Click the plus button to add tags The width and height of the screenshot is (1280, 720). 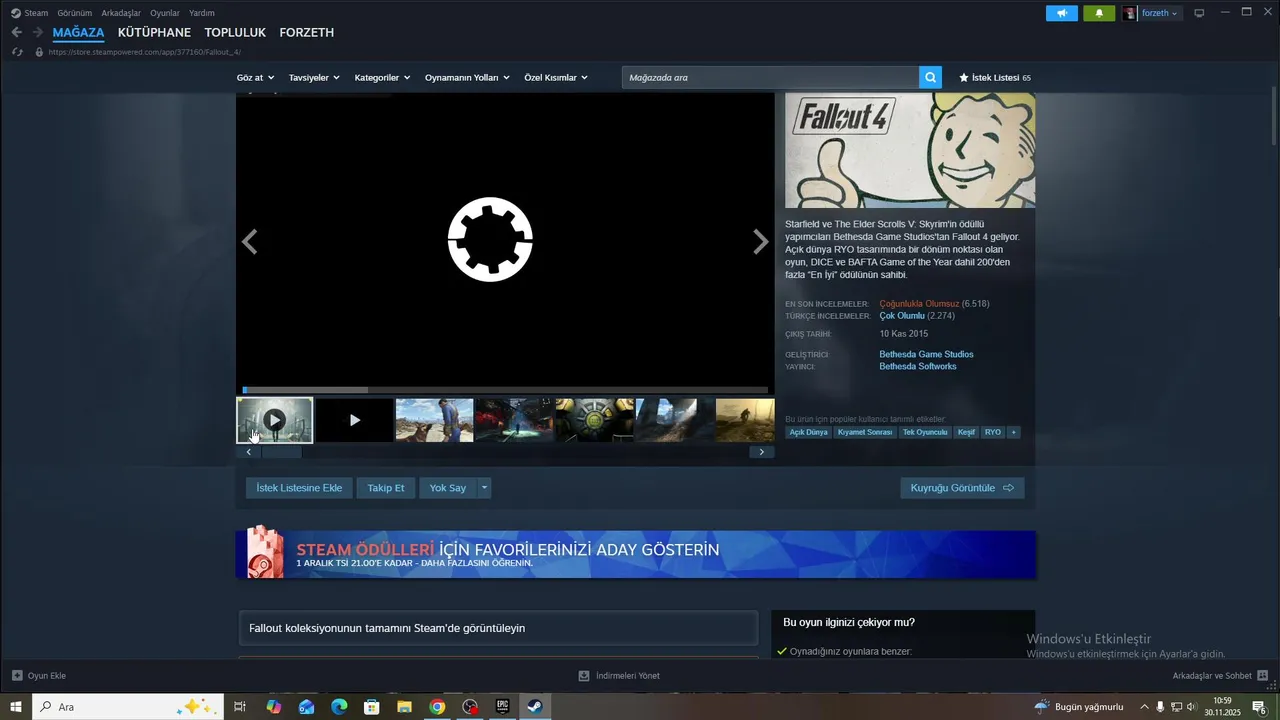tap(1013, 432)
